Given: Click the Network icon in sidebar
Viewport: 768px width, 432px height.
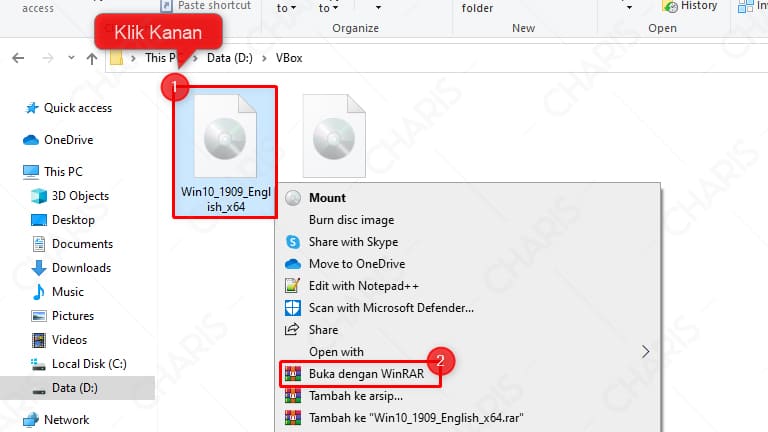Looking at the screenshot, I should tap(31, 420).
